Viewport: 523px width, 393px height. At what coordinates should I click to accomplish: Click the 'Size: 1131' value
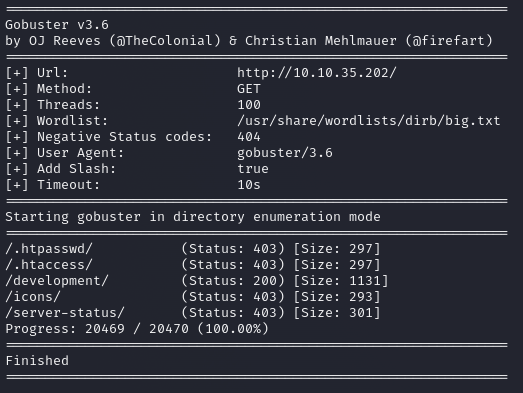coord(341,281)
